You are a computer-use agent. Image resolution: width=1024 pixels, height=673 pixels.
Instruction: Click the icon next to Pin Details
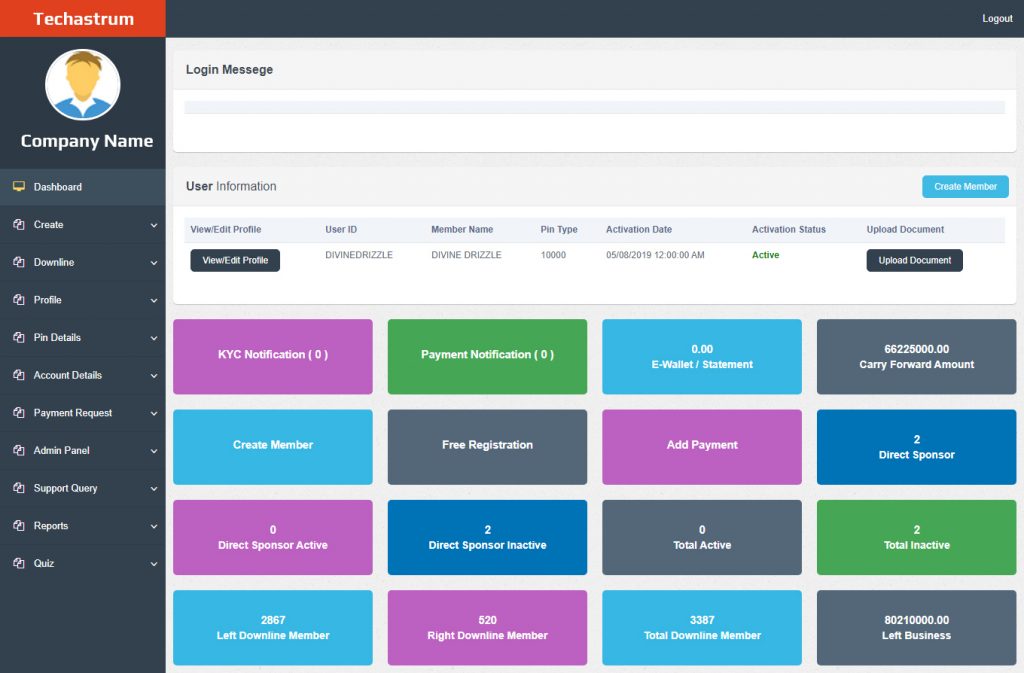pos(18,338)
